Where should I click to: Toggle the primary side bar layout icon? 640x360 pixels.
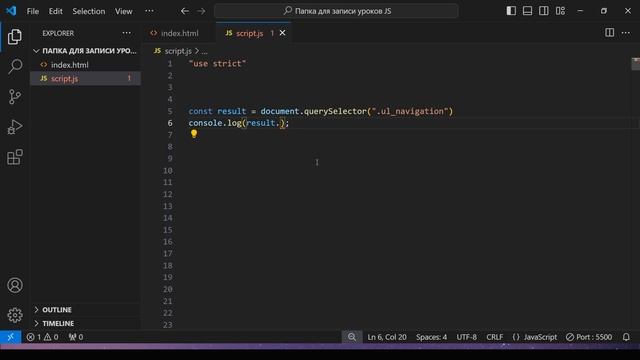tap(511, 11)
